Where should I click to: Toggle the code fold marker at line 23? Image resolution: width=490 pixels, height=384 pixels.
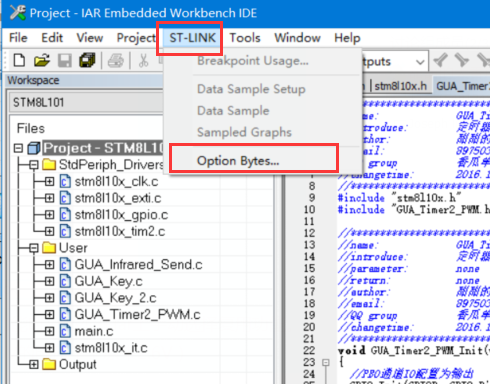(326, 363)
